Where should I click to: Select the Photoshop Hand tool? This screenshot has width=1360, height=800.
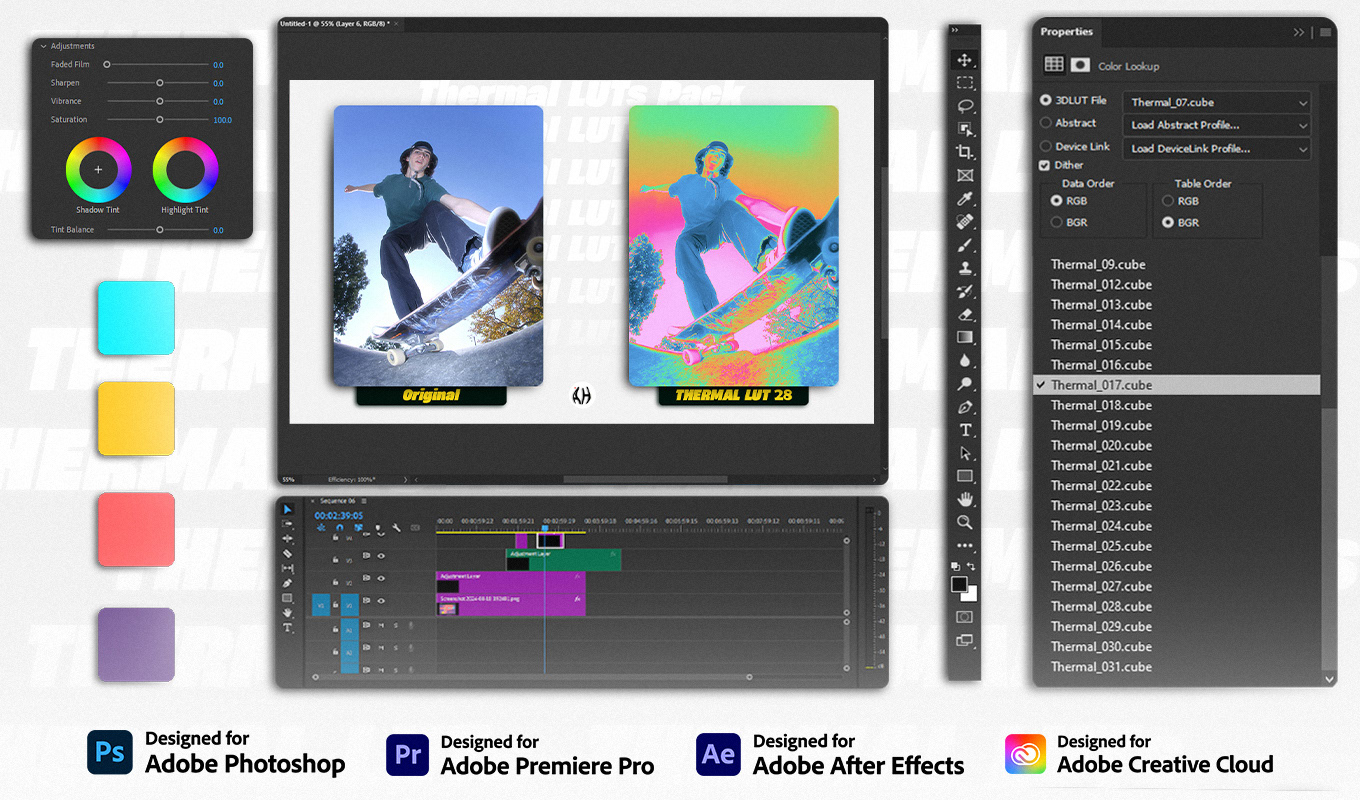(x=965, y=499)
